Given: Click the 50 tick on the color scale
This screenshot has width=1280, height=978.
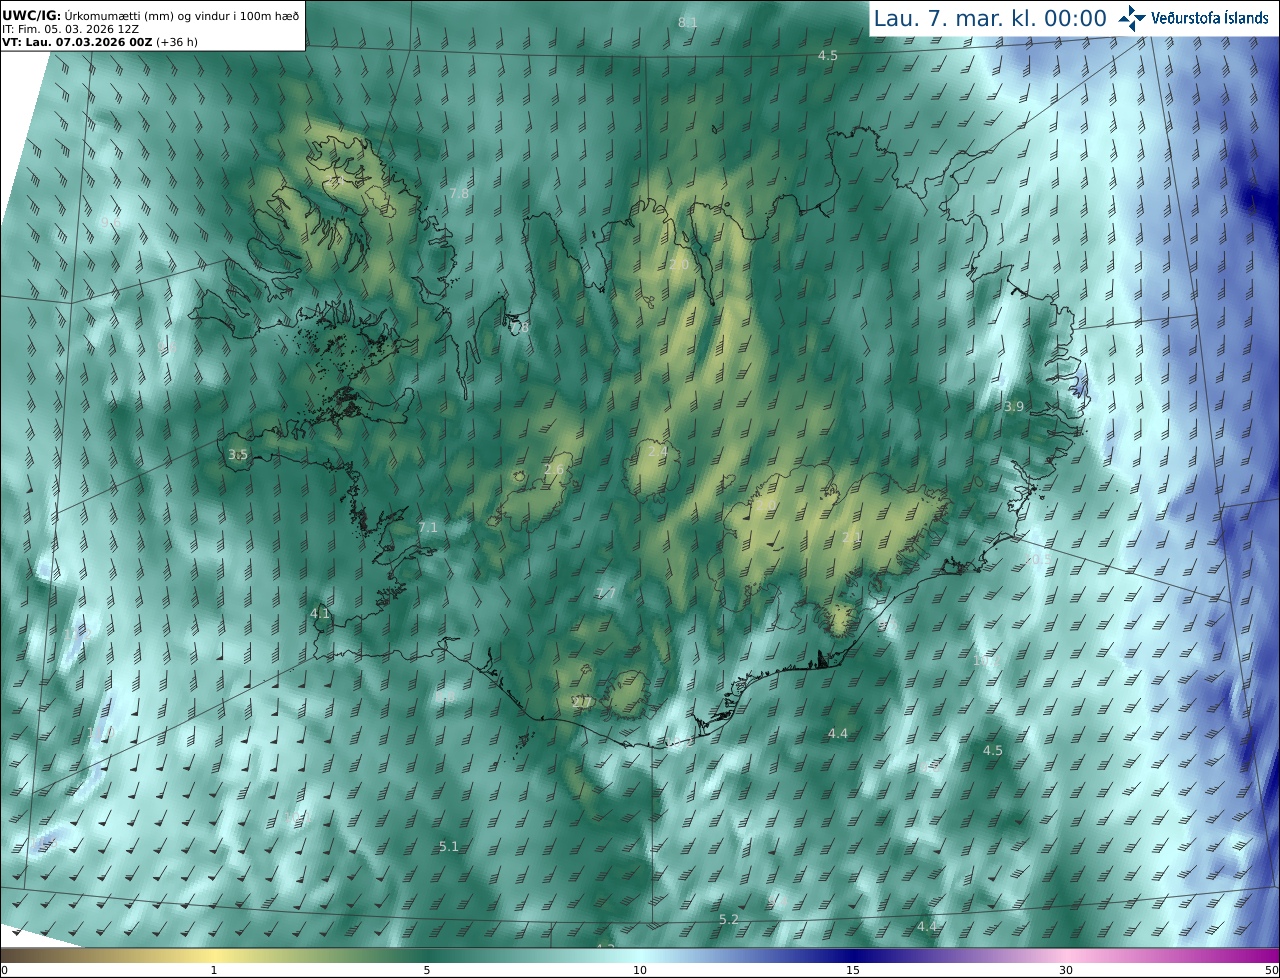Looking at the screenshot, I should [1272, 970].
